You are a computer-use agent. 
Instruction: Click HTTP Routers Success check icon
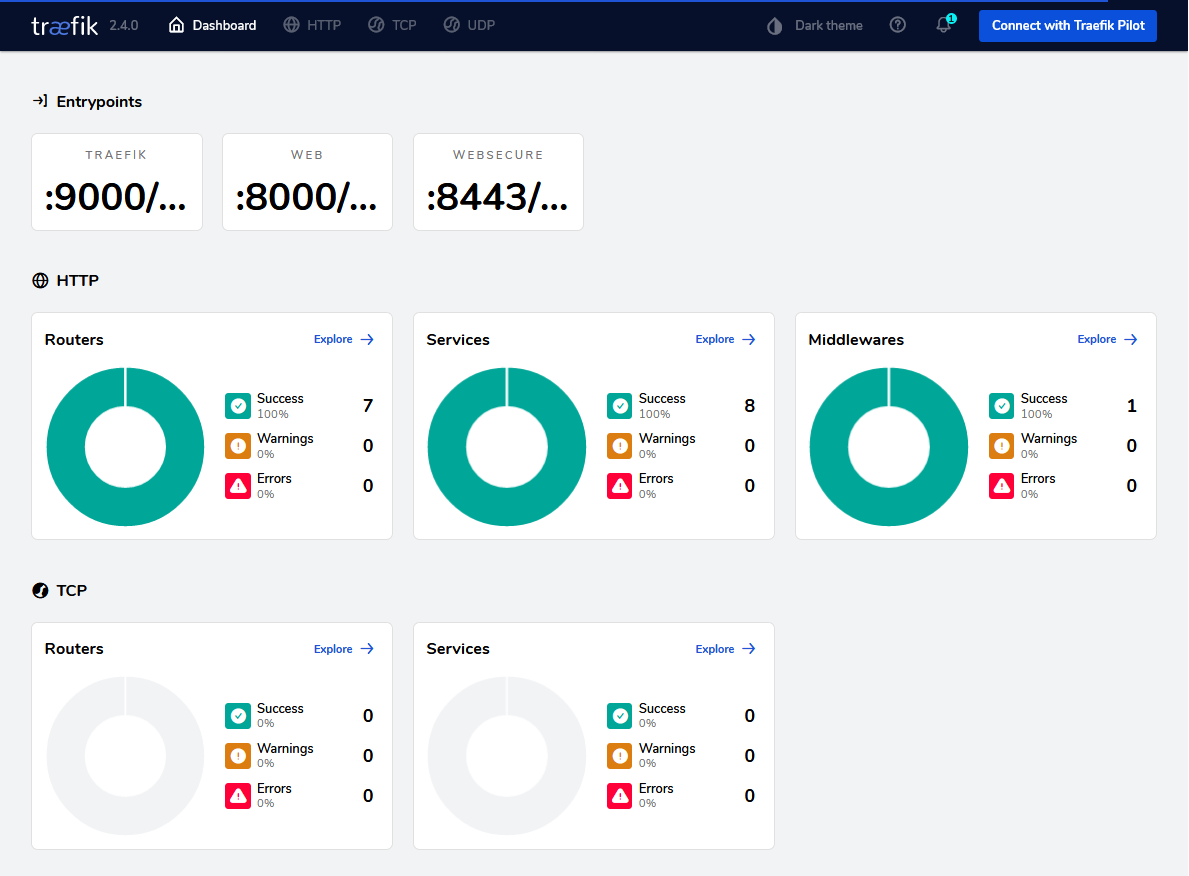238,406
